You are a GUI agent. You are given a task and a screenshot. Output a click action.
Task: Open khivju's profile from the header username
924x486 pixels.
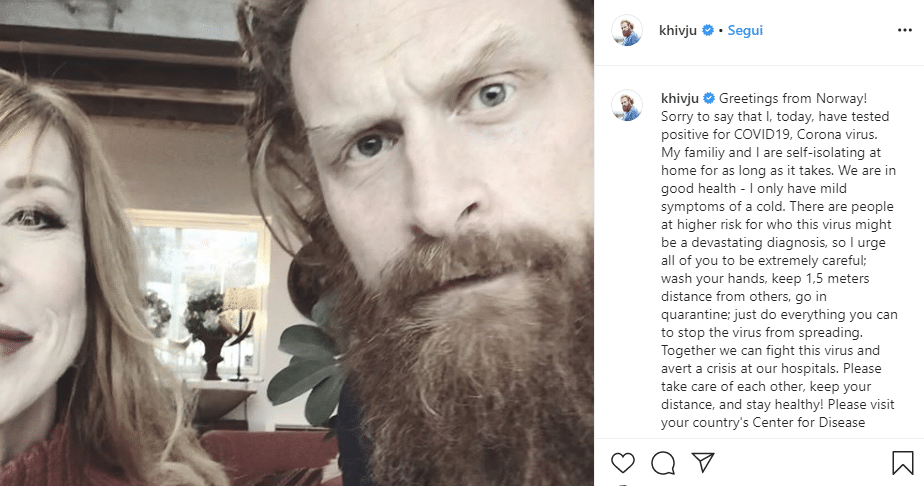[680, 31]
